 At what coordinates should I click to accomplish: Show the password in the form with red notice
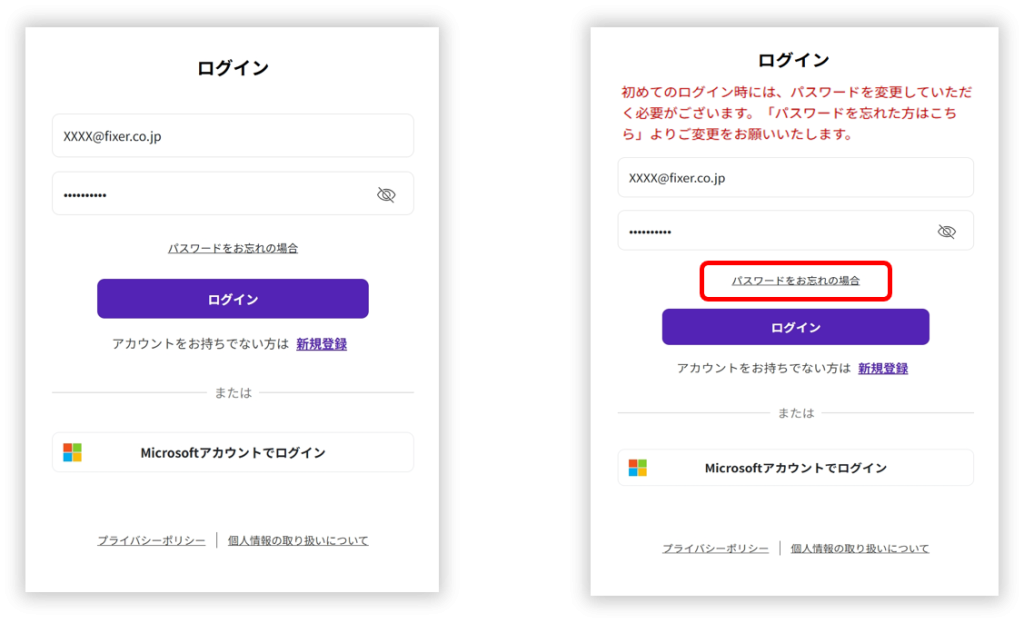pos(946,231)
